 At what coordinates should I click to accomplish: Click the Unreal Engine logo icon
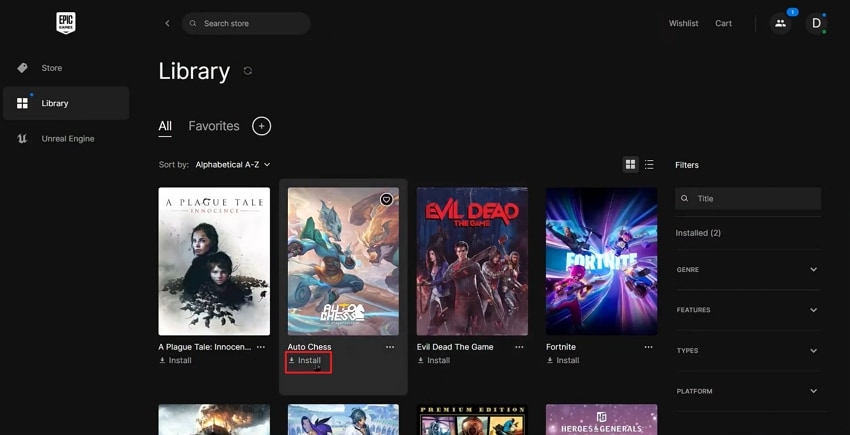click(22, 139)
